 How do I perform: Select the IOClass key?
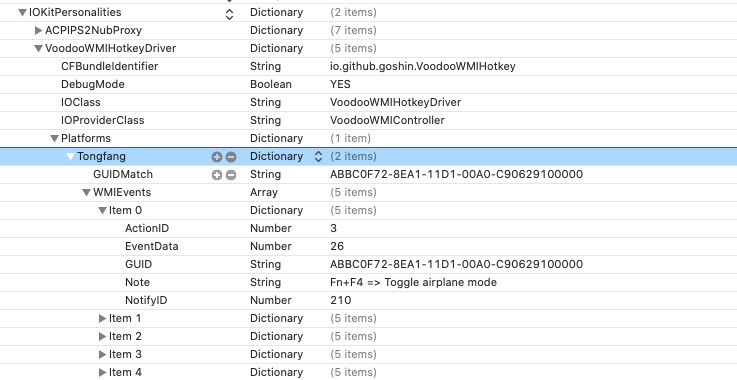tap(81, 103)
